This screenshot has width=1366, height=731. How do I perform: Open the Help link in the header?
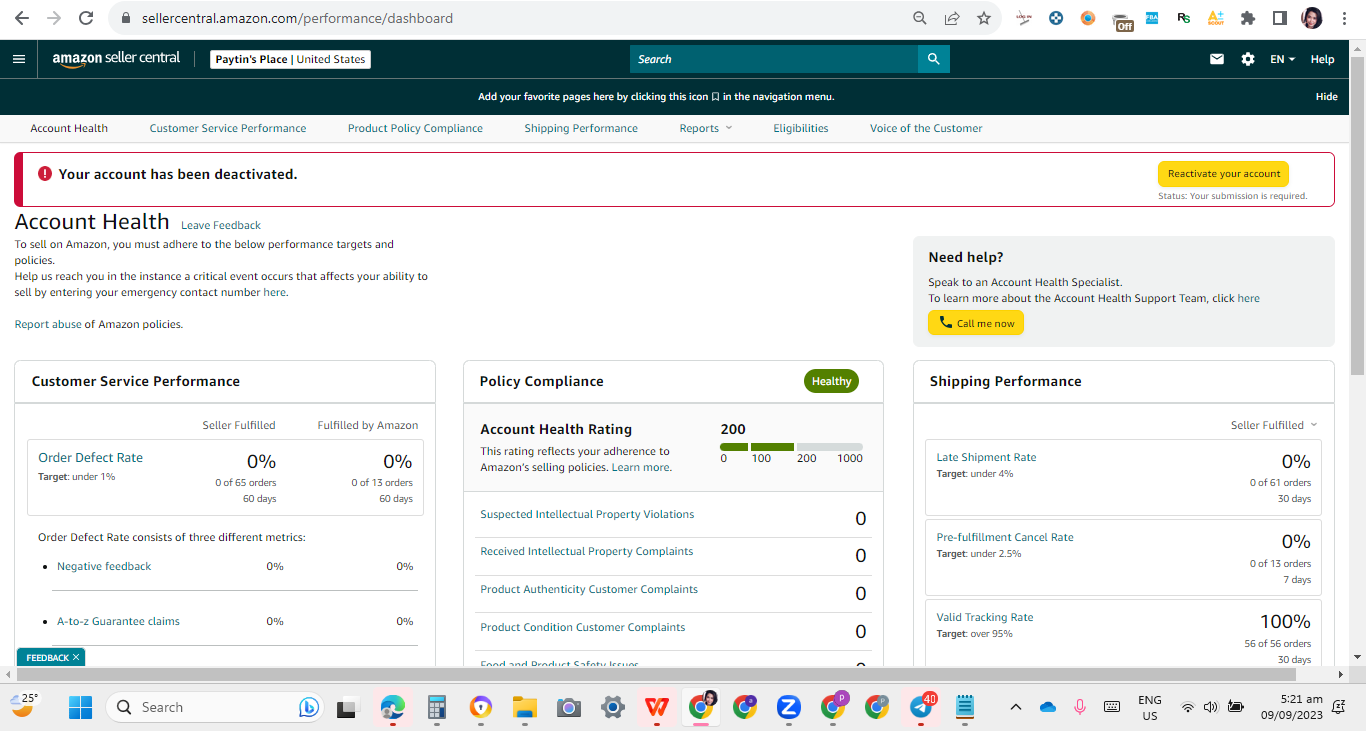click(1322, 59)
